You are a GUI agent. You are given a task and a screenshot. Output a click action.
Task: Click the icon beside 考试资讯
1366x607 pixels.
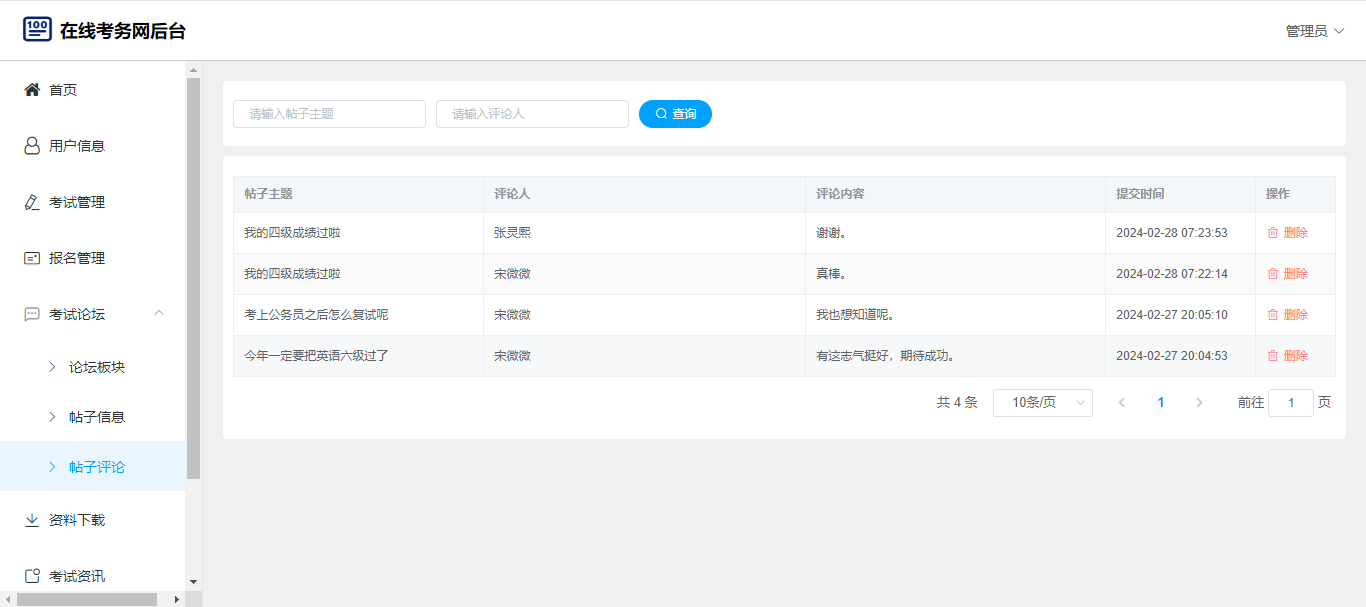point(32,576)
